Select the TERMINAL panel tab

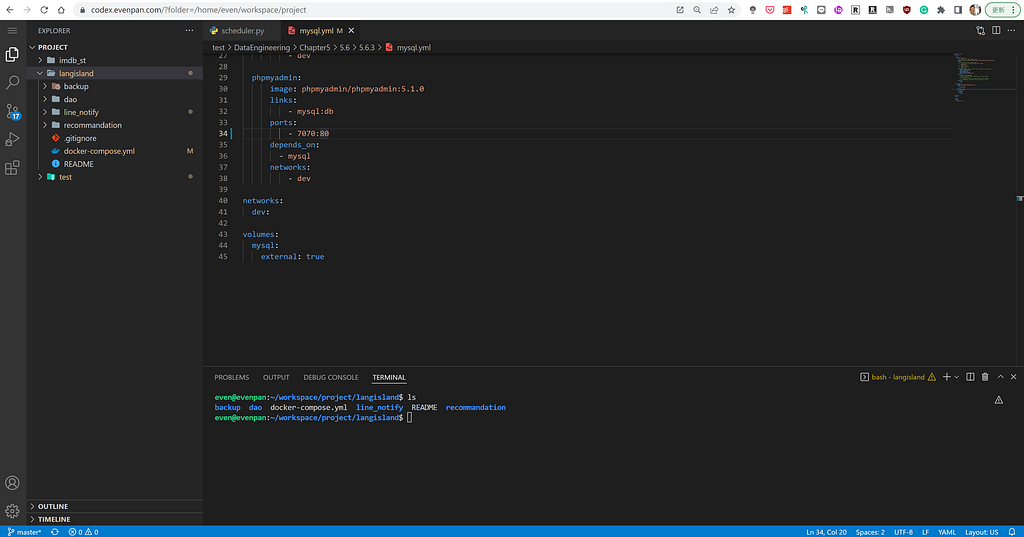[389, 378]
